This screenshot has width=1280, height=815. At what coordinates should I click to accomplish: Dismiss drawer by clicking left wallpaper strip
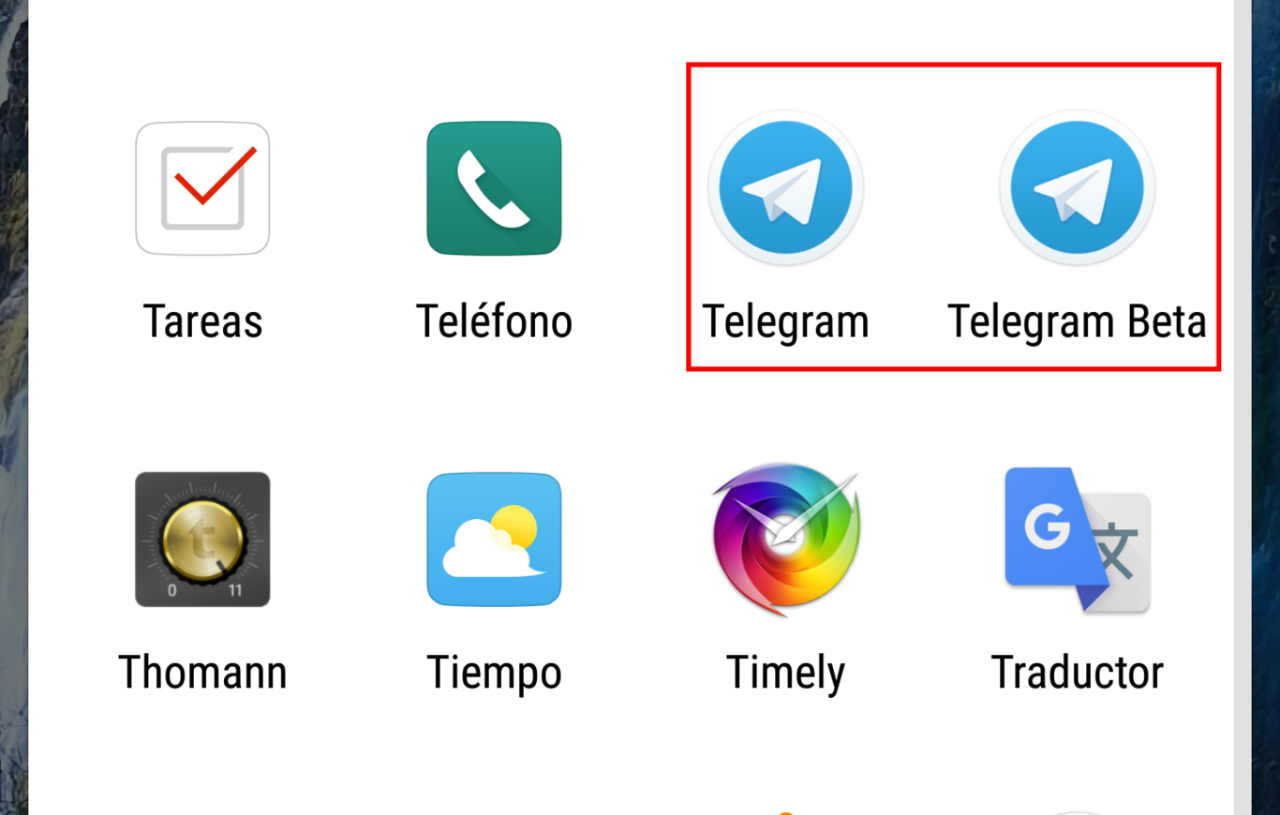[x=14, y=407]
